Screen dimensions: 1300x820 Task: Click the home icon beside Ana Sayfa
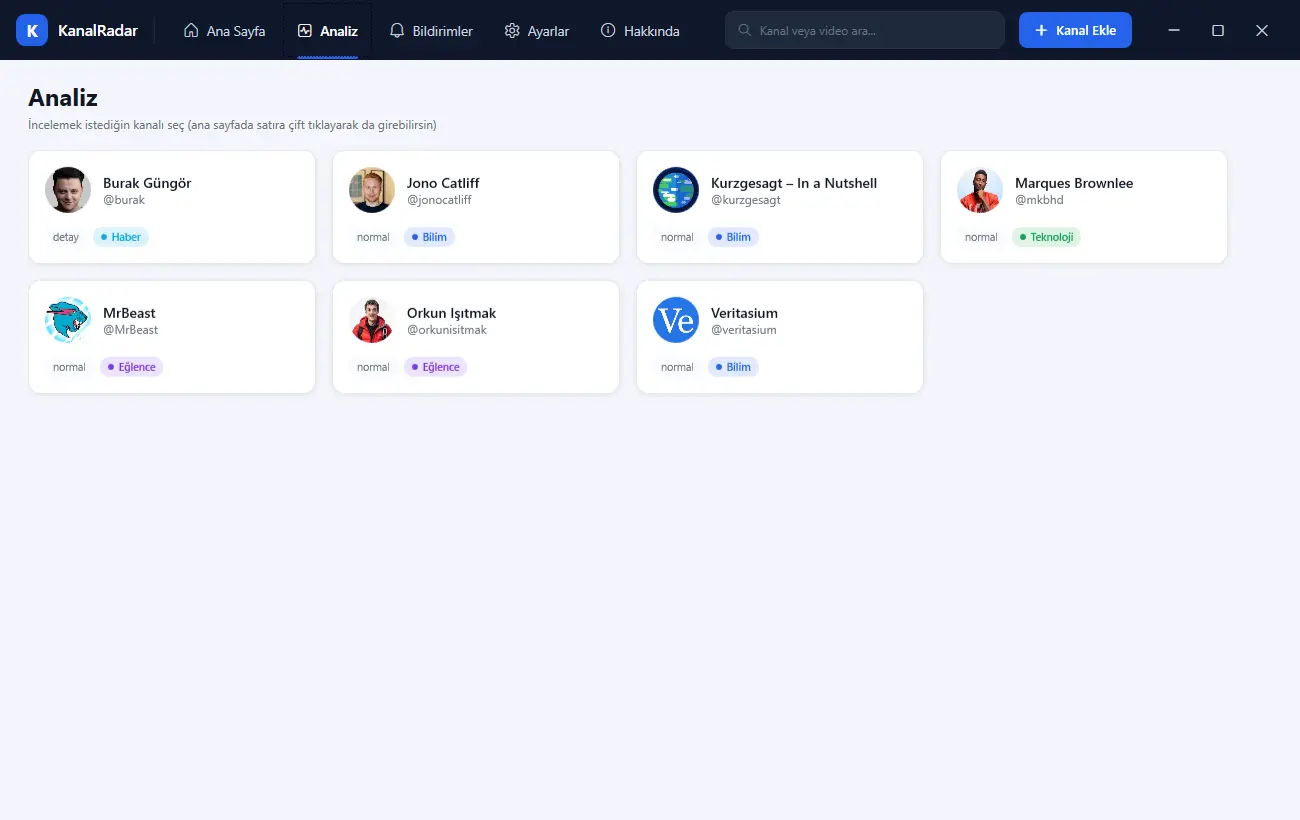(191, 31)
